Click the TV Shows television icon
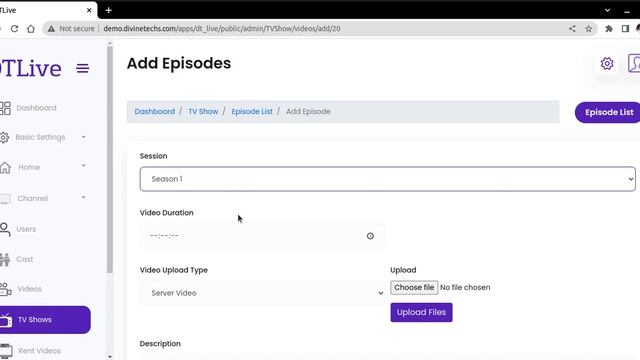The height and width of the screenshot is (360, 640). 6,320
